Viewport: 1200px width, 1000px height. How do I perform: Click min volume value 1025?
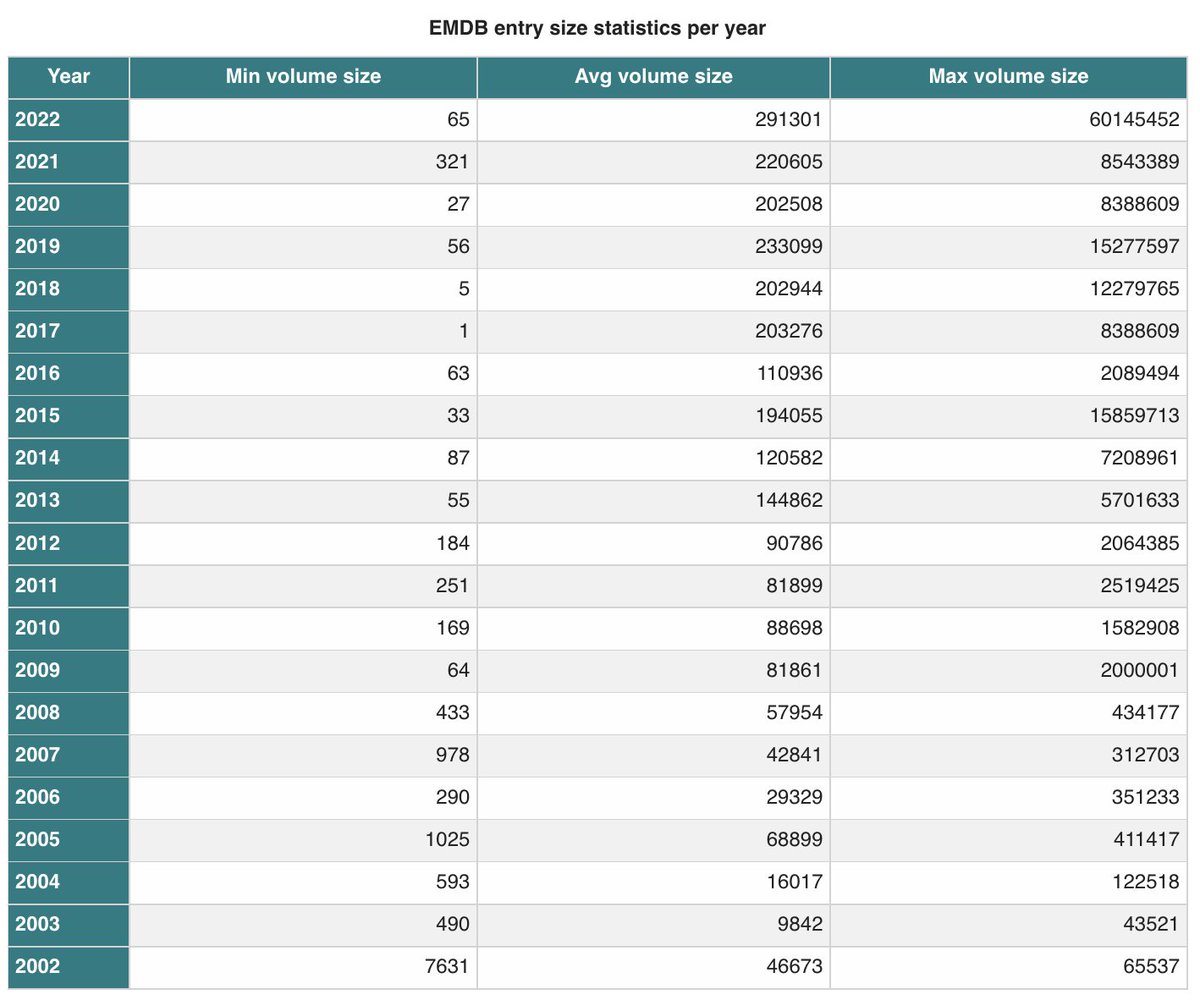pos(447,840)
